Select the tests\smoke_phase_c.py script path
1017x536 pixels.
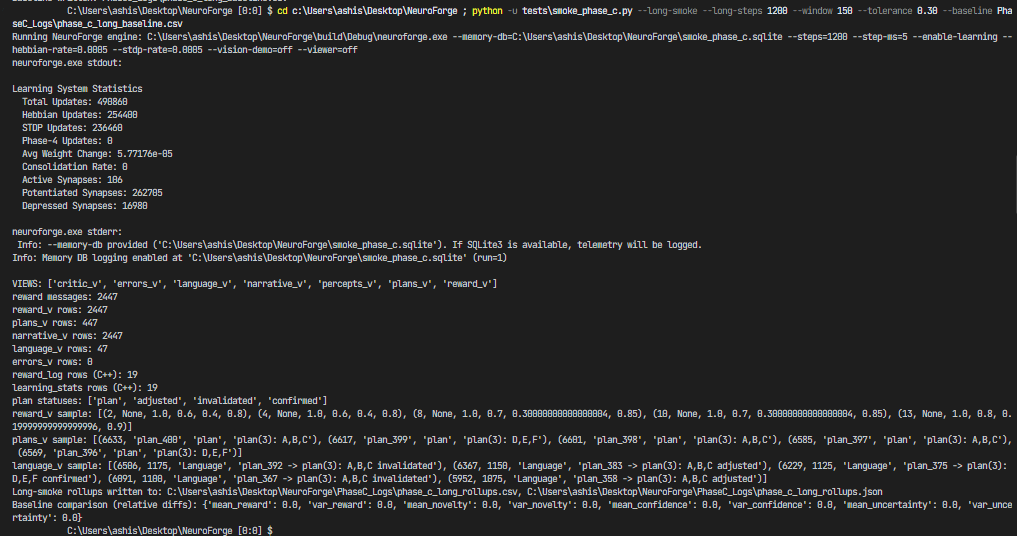coord(577,11)
